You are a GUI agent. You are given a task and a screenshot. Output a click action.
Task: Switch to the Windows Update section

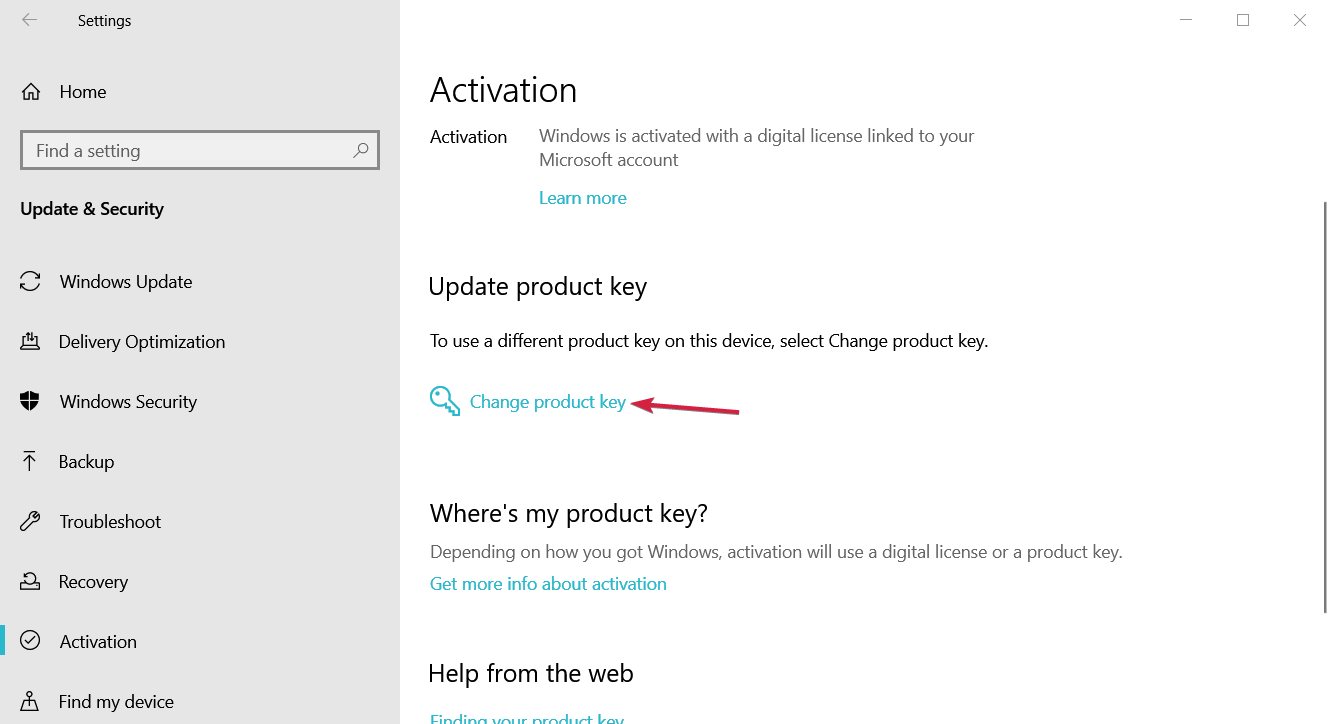tap(126, 281)
